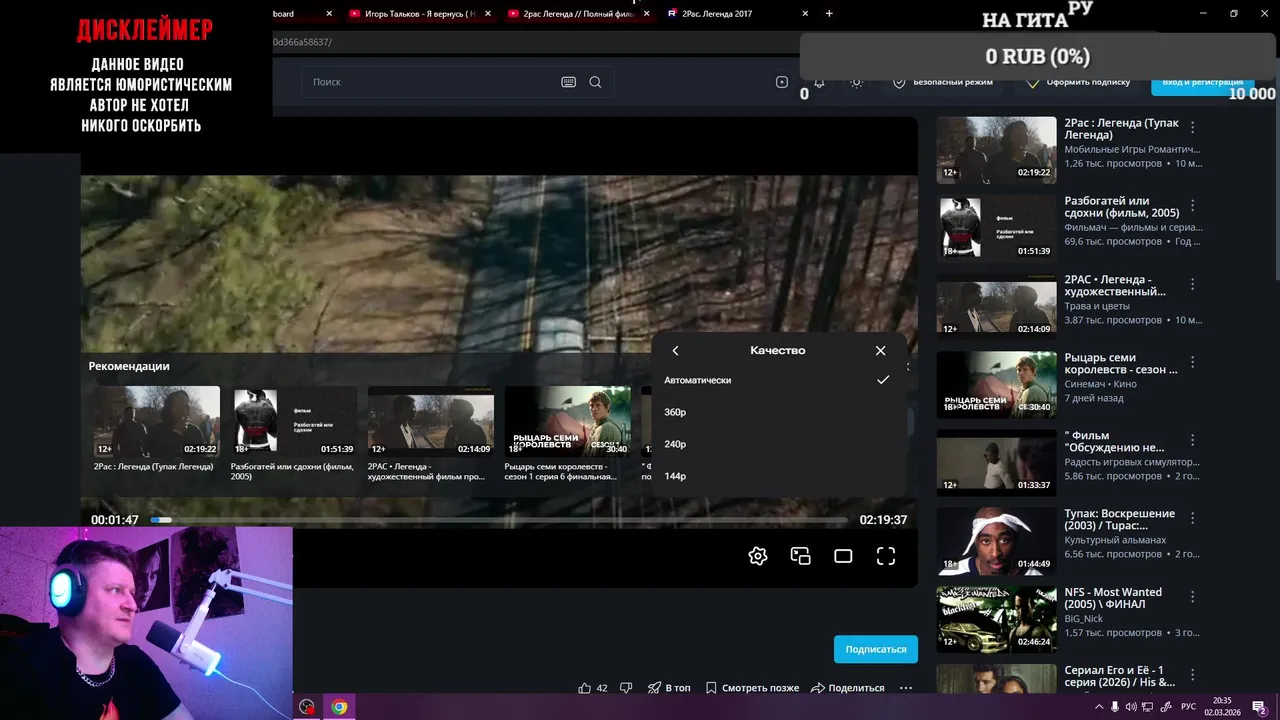1280x720 pixels.
Task: Open recommended 2Pac : Легенда thumbnail in player
Action: pos(157,421)
